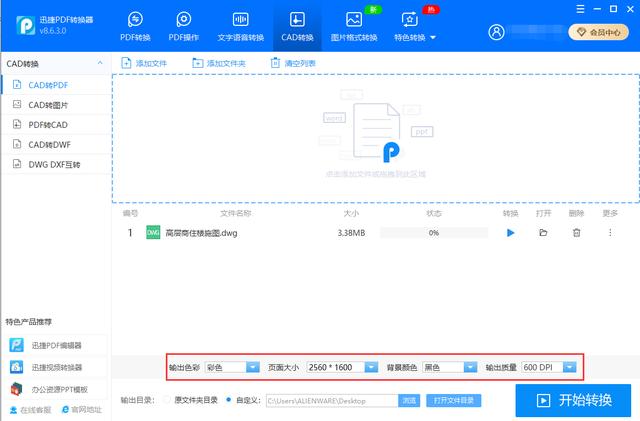The height and width of the screenshot is (421, 640).
Task: Select CAD转PDF in sidebar
Action: click(x=56, y=85)
